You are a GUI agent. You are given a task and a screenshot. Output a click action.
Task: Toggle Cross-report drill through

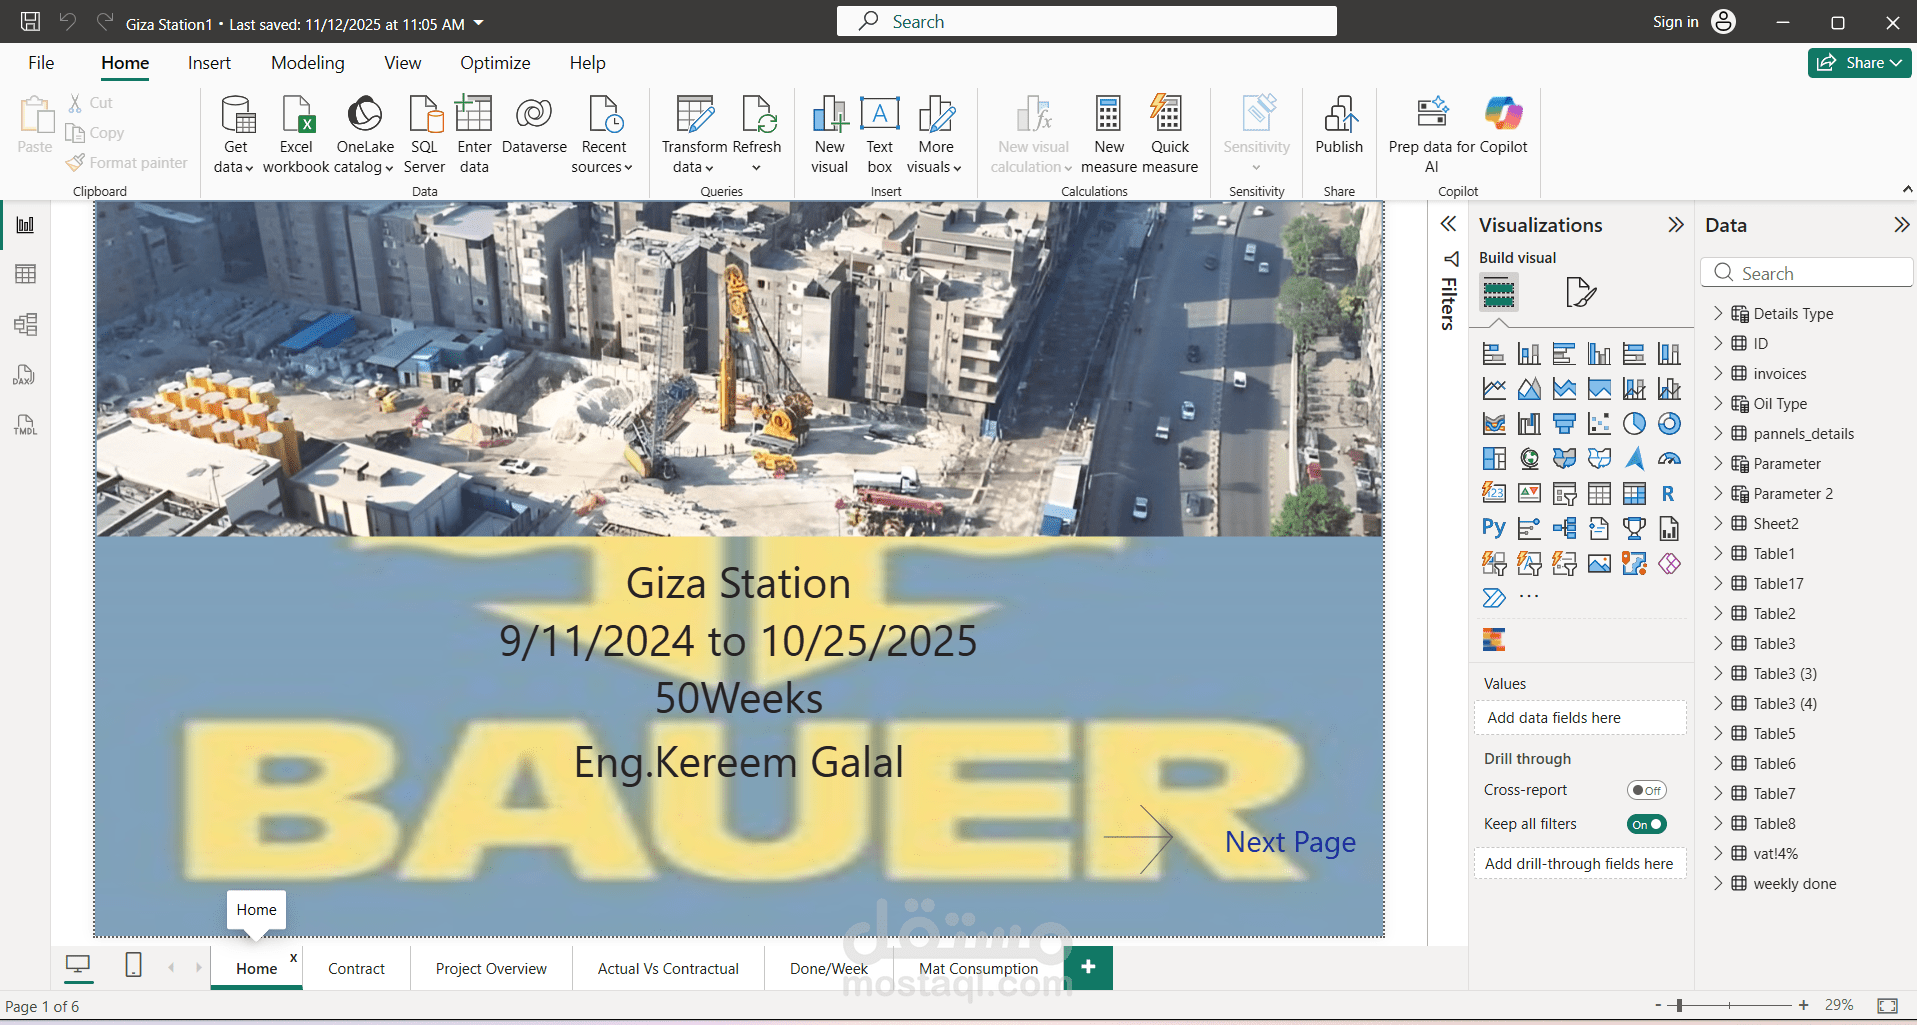(1646, 790)
